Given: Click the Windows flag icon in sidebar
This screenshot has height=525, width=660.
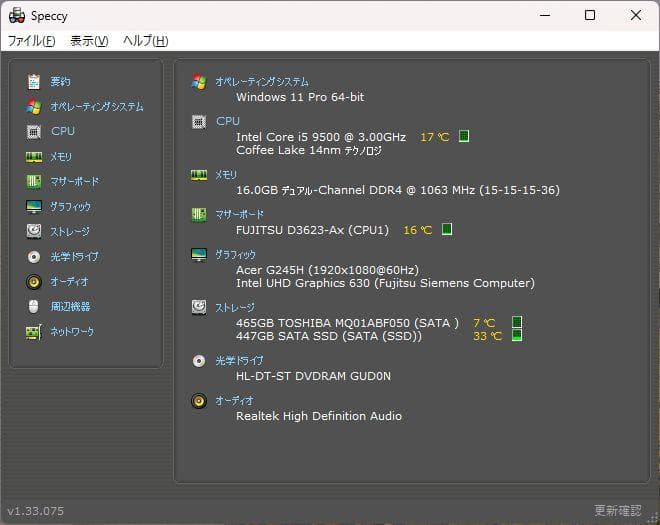Looking at the screenshot, I should (34, 107).
